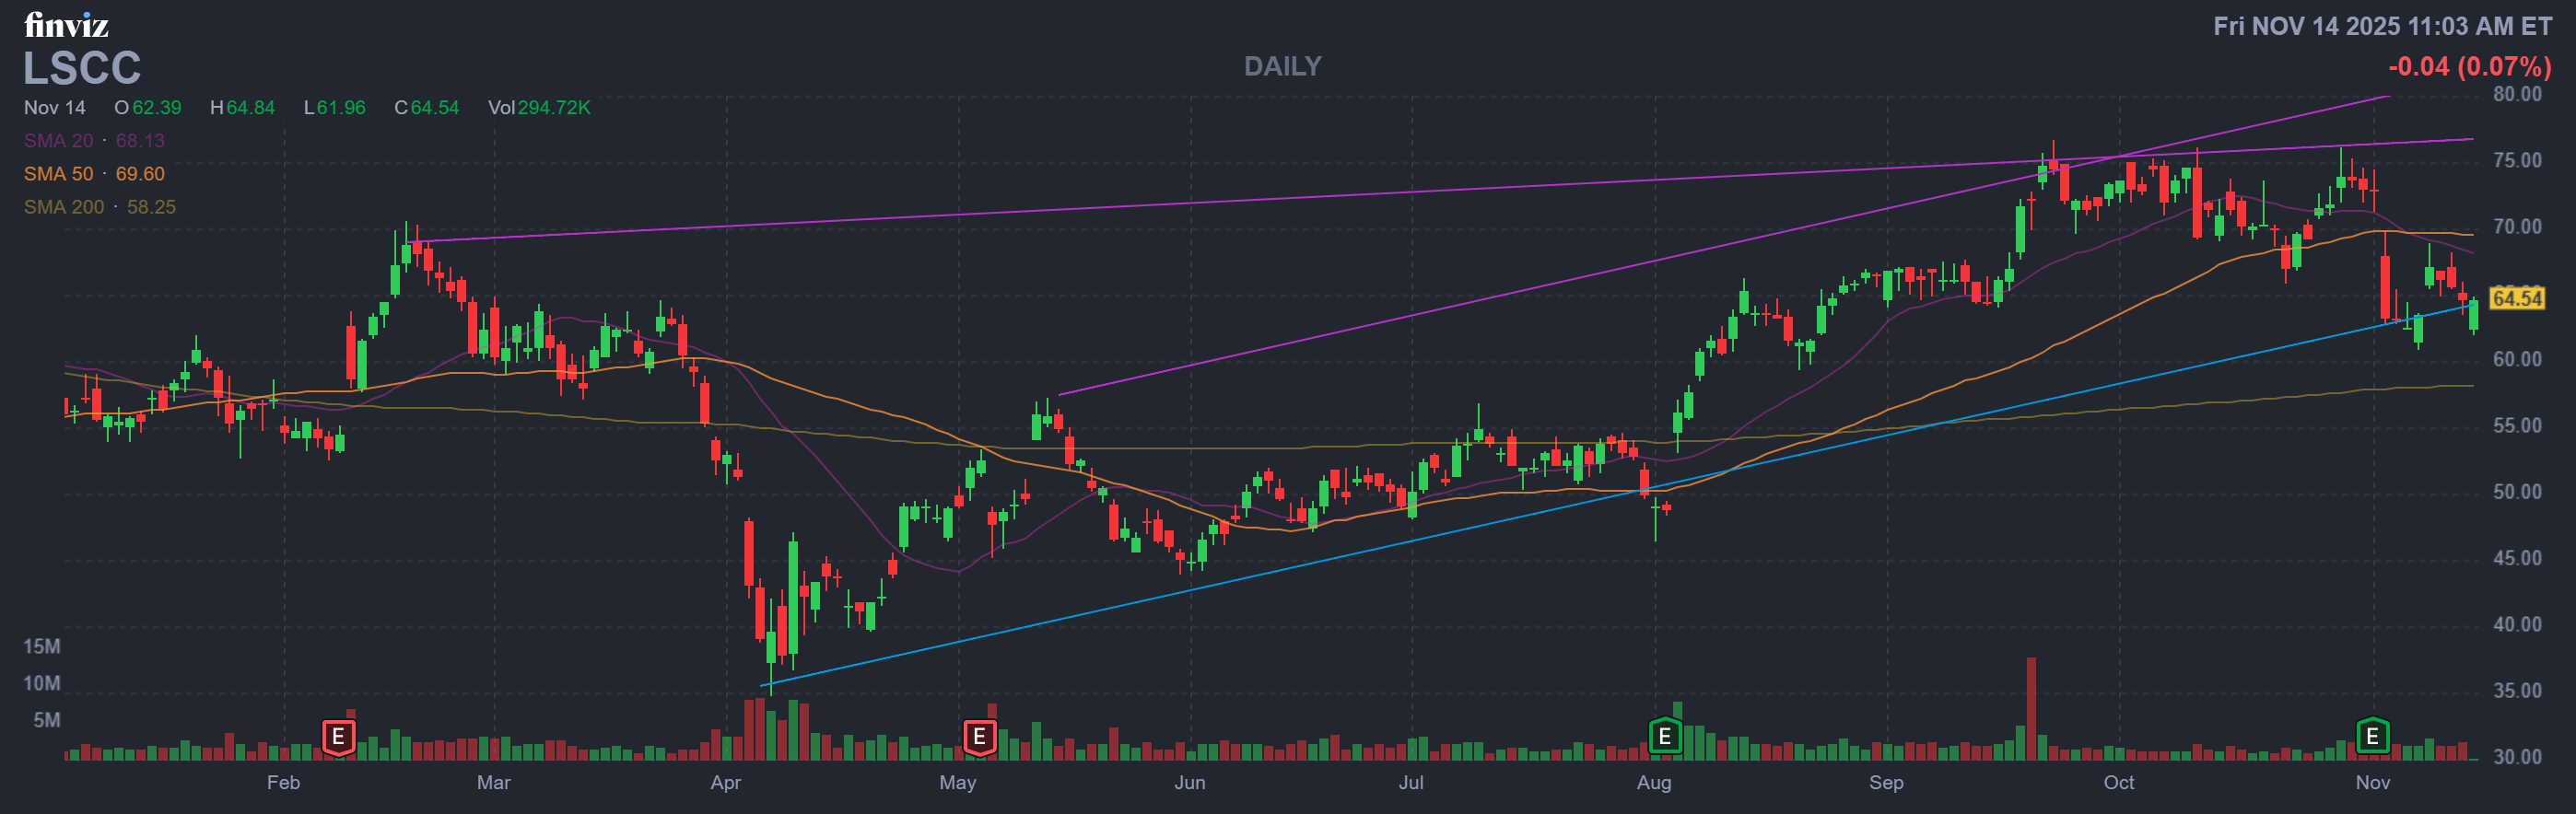Click the Vol 294.72K readout
Viewport: 2576px width, 814px height.
tap(539, 107)
